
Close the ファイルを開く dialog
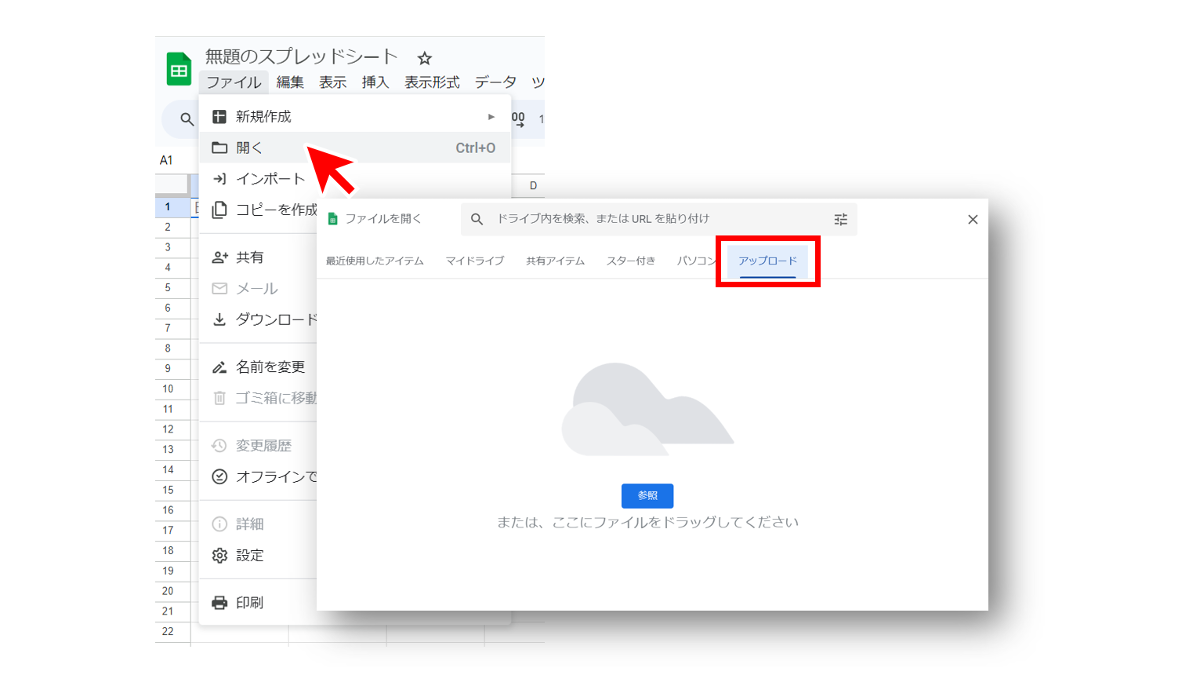pos(972,220)
